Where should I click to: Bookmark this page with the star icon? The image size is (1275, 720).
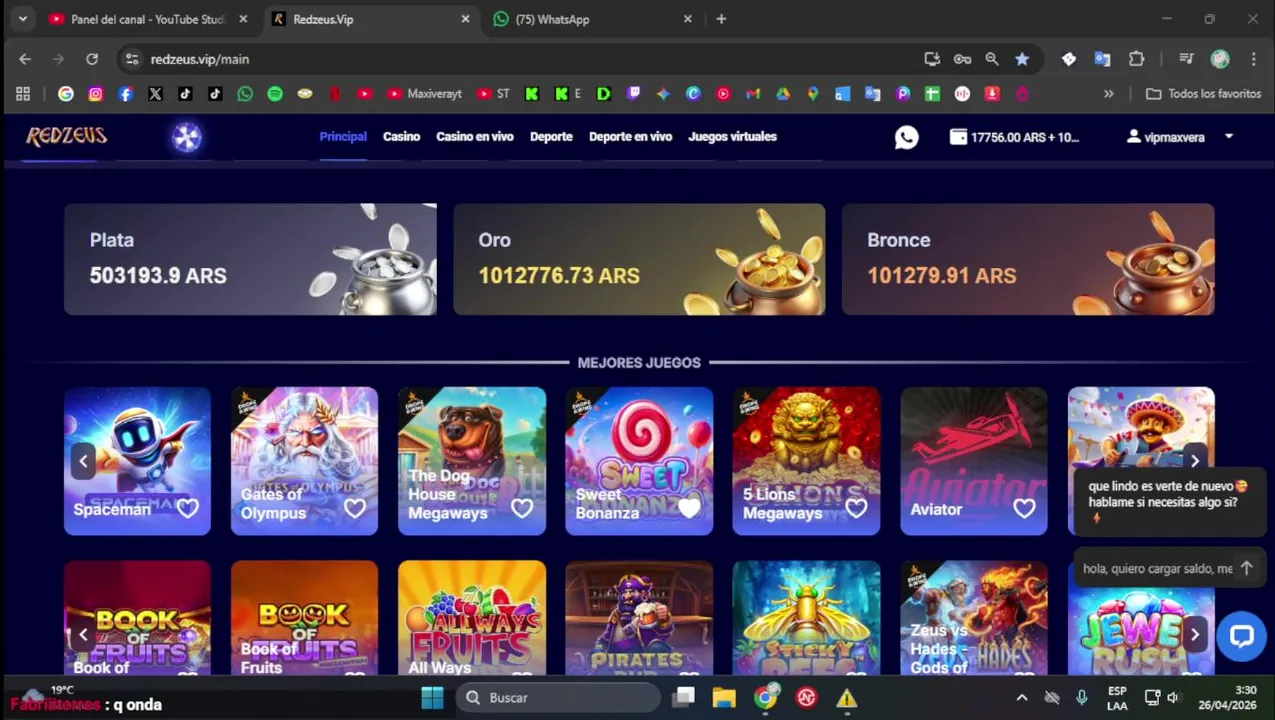pos(1021,59)
